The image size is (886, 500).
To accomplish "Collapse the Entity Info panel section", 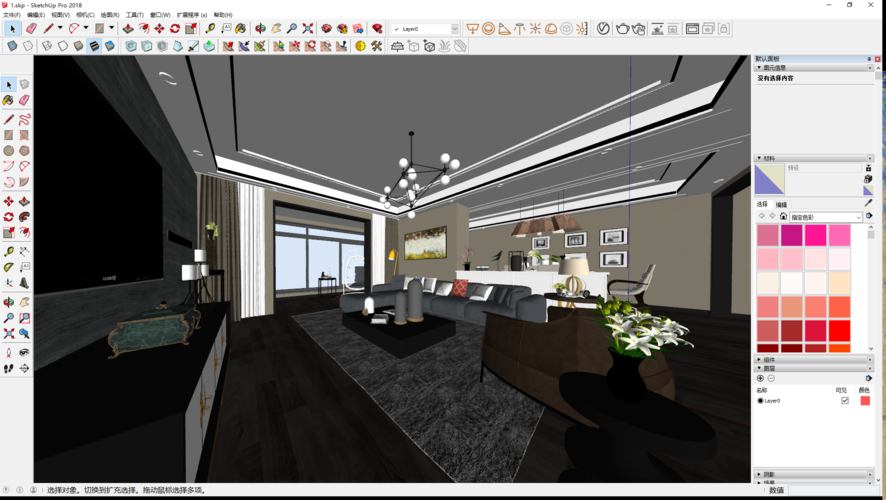I will click(x=759, y=68).
